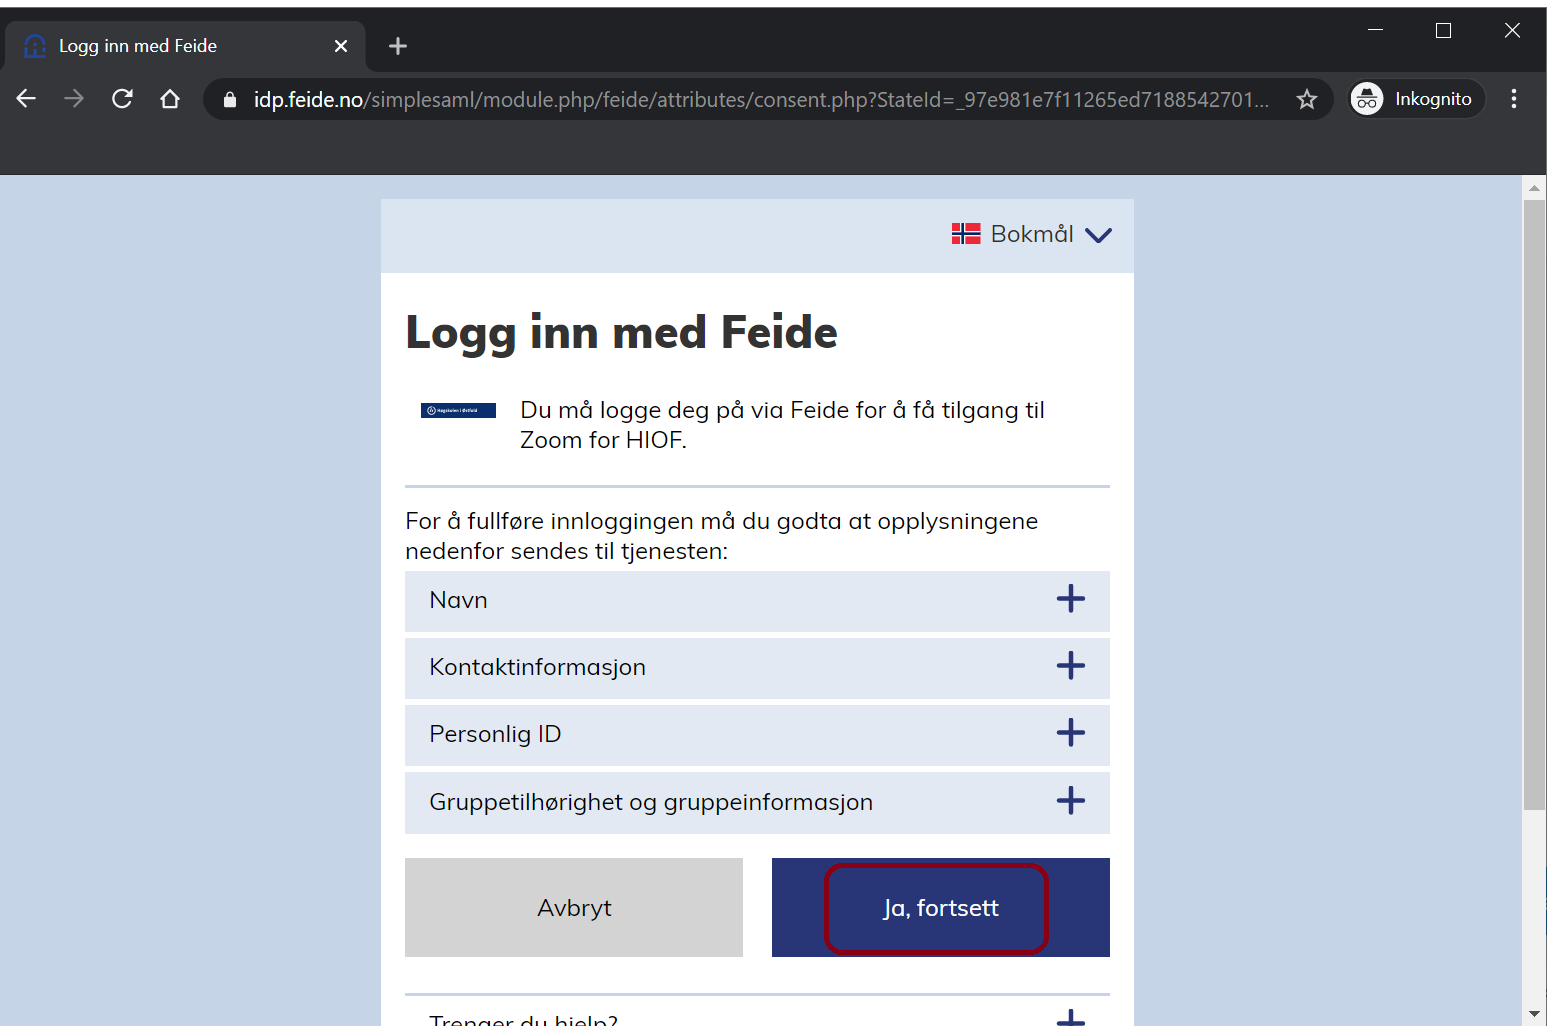
Task: Expand the Navn section
Action: 757,601
